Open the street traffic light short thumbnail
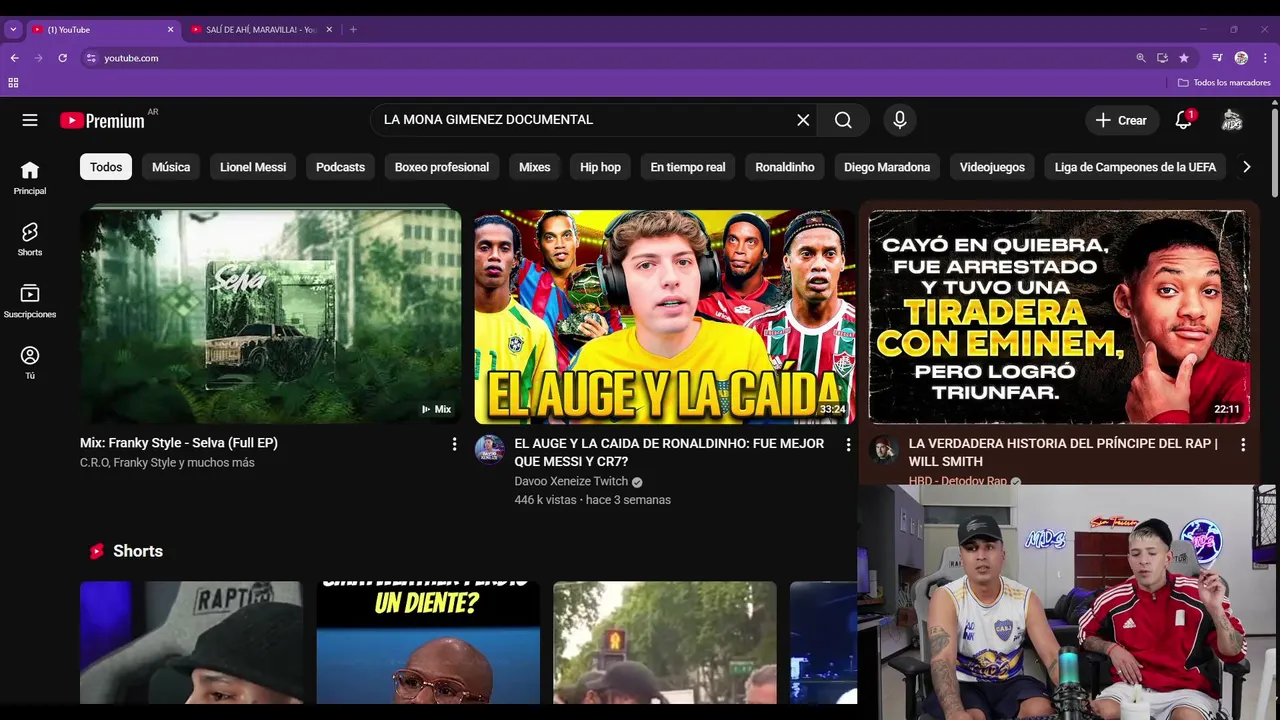The height and width of the screenshot is (720, 1280). click(x=665, y=643)
